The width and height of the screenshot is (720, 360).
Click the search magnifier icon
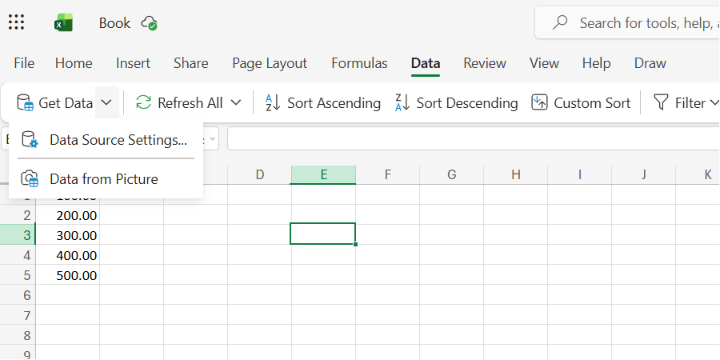coord(560,22)
